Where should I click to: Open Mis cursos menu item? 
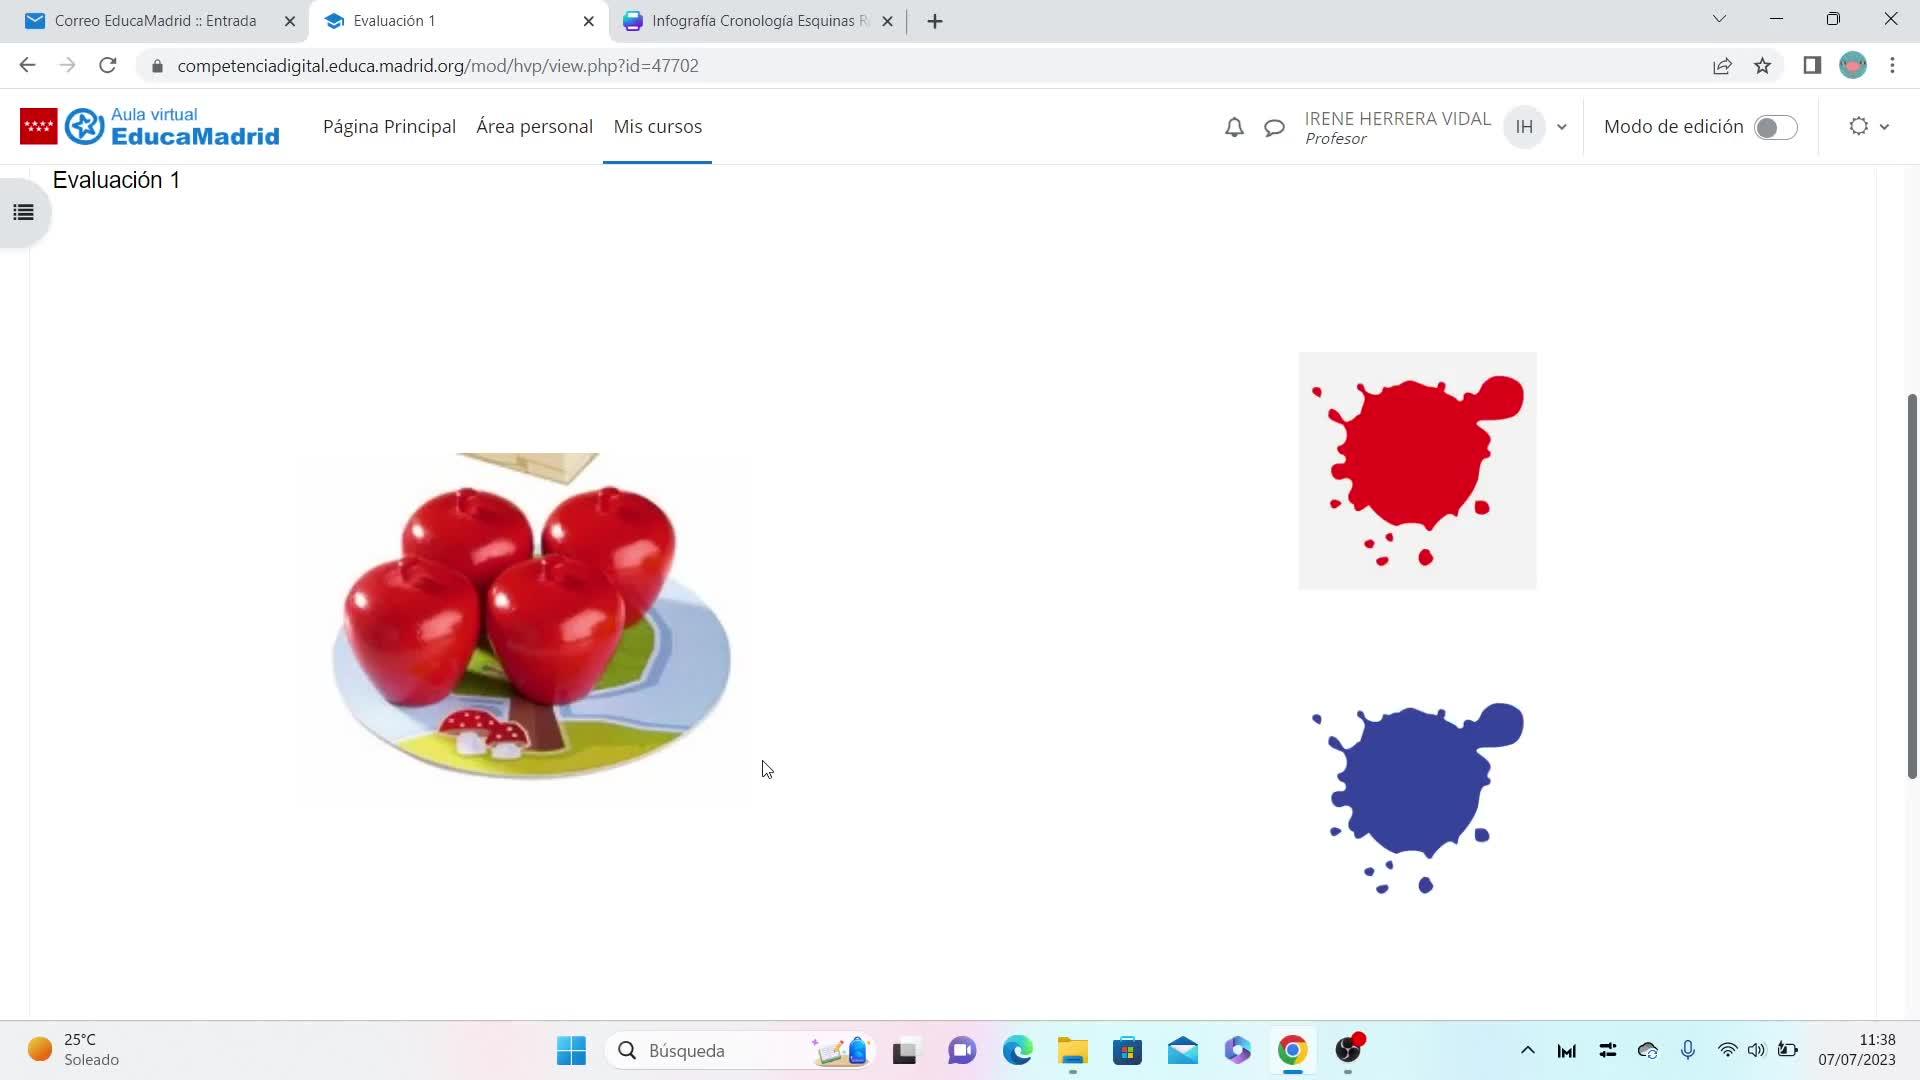click(x=657, y=127)
